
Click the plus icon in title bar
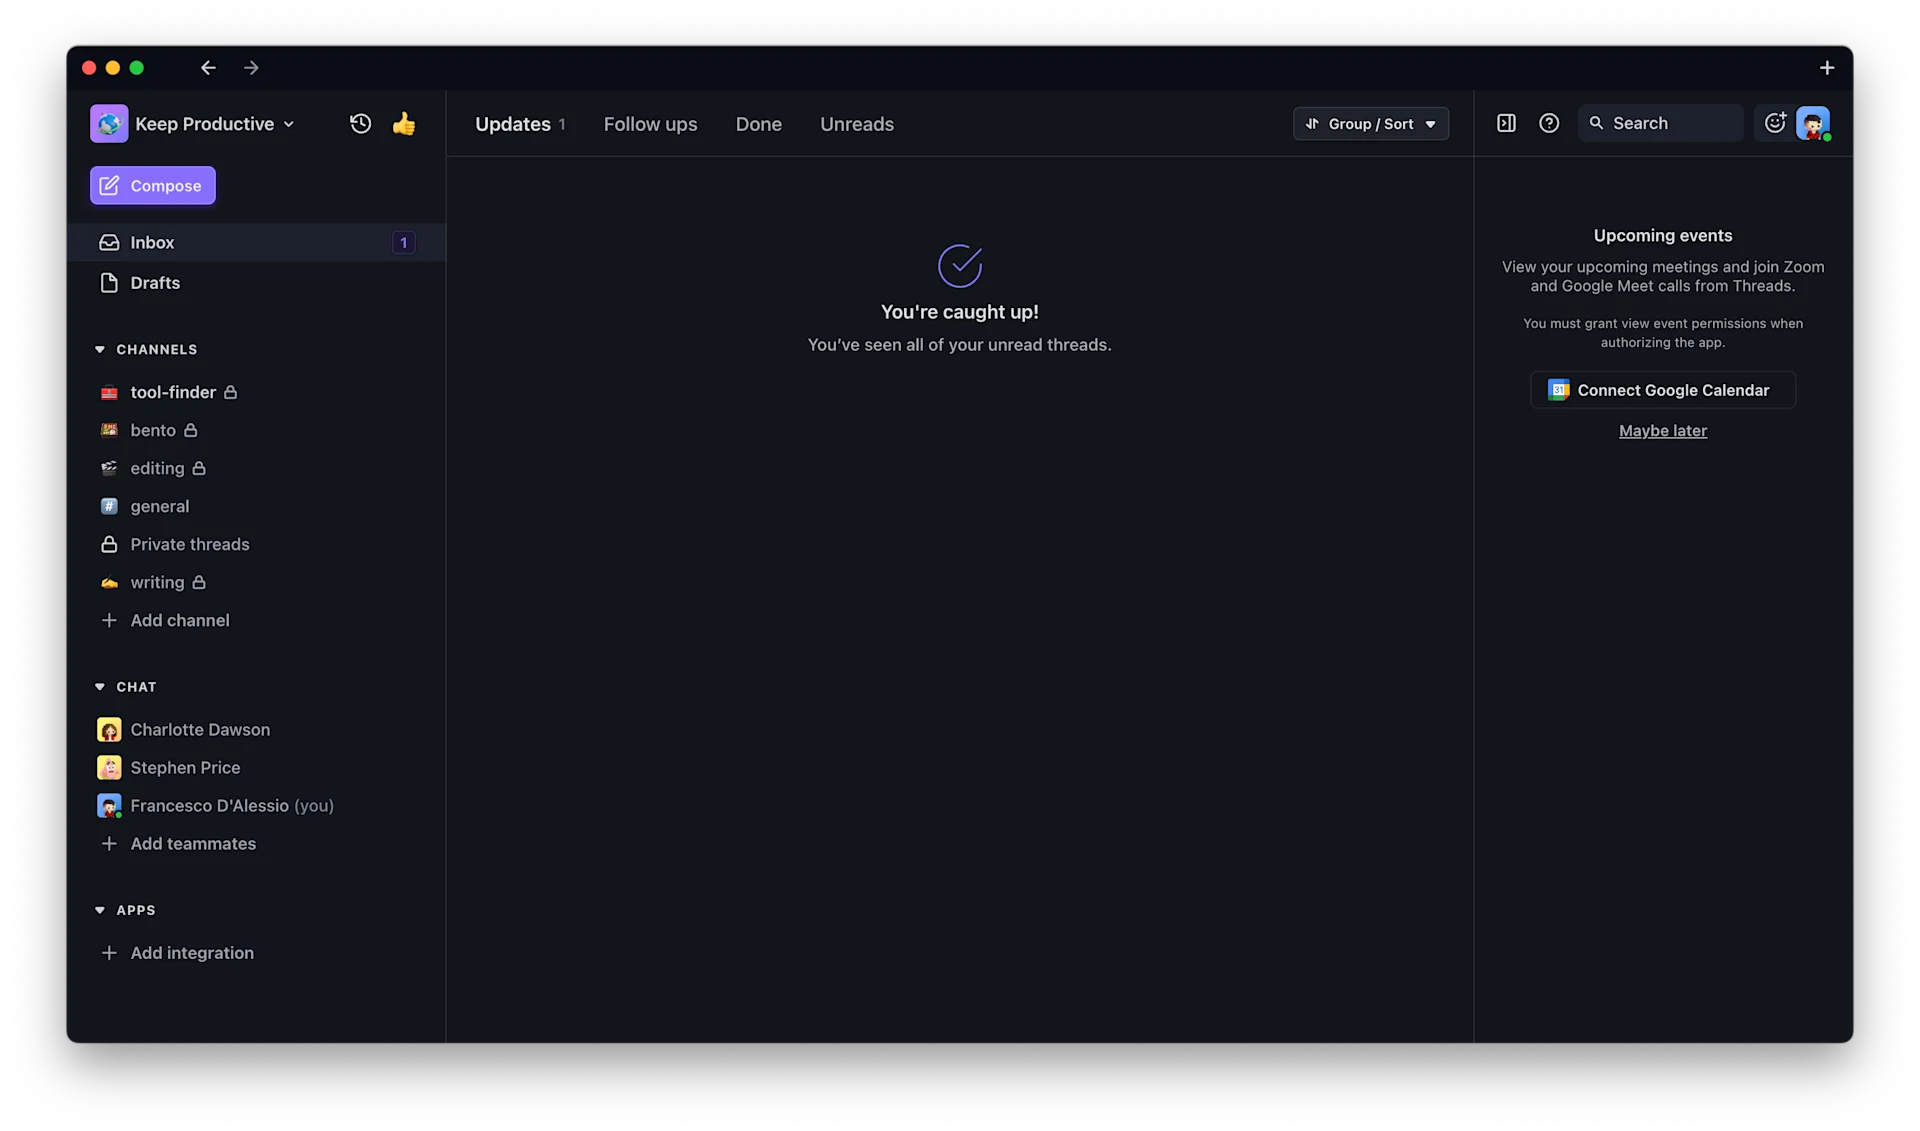point(1827,68)
